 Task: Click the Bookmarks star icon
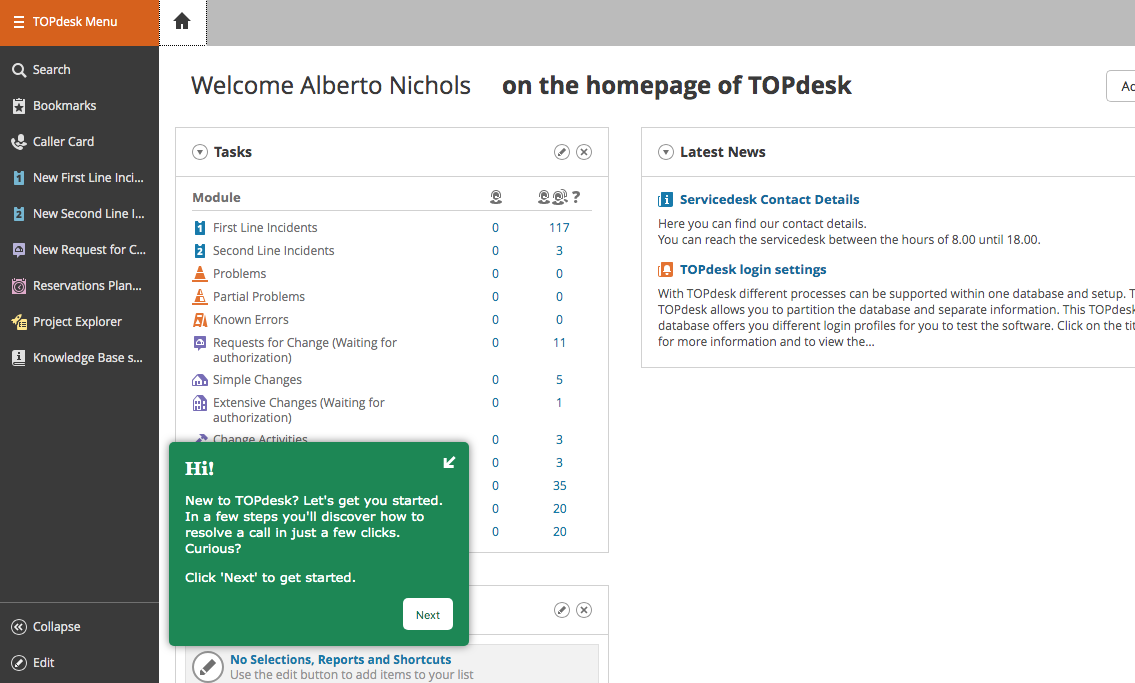click(x=19, y=106)
